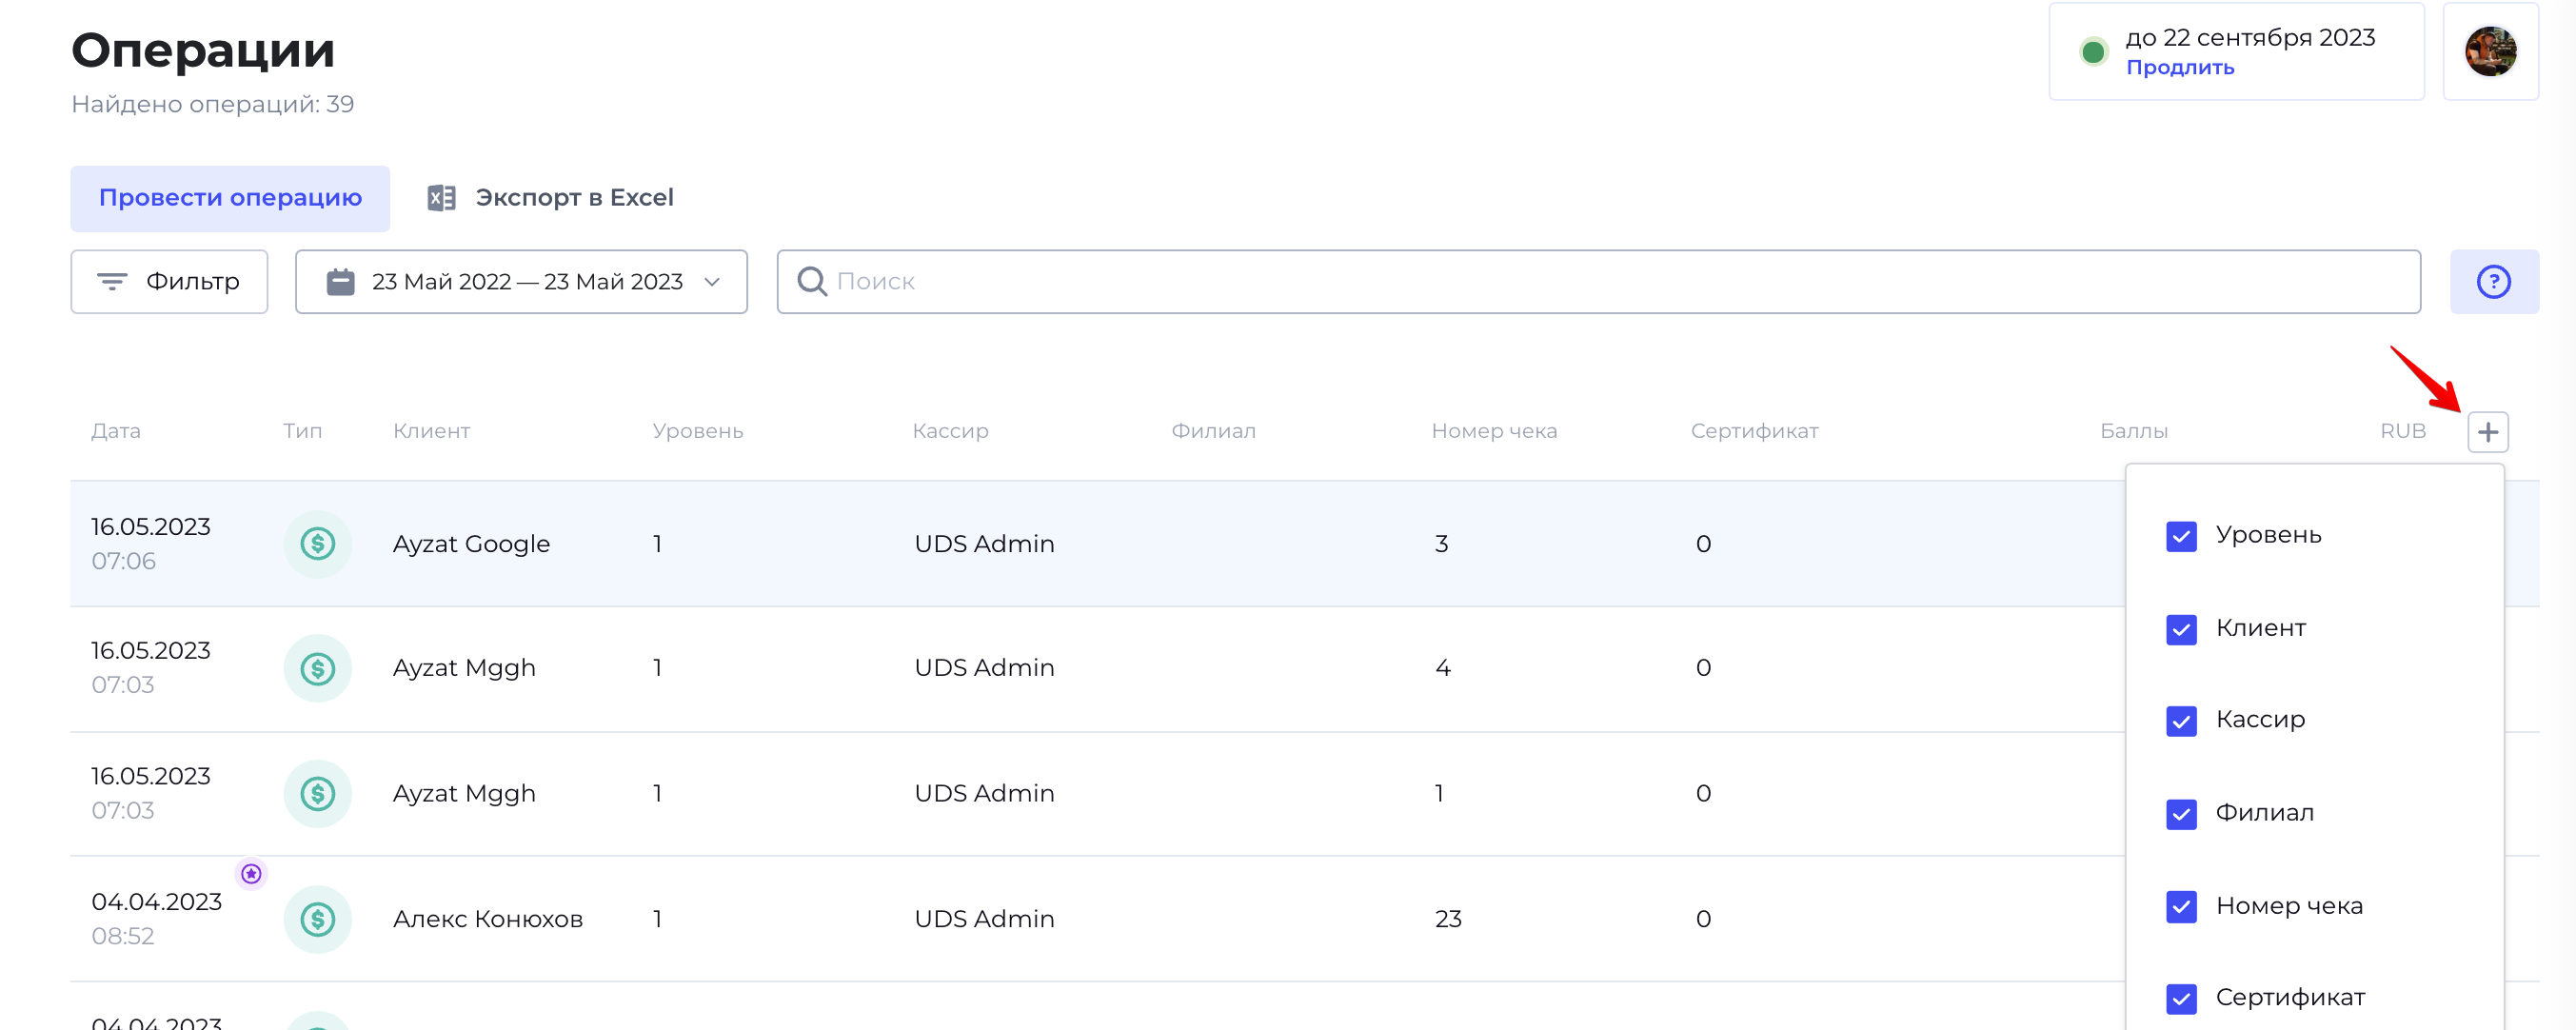This screenshot has width=2576, height=1030.
Task: Click the Уровень column header
Action: coord(698,431)
